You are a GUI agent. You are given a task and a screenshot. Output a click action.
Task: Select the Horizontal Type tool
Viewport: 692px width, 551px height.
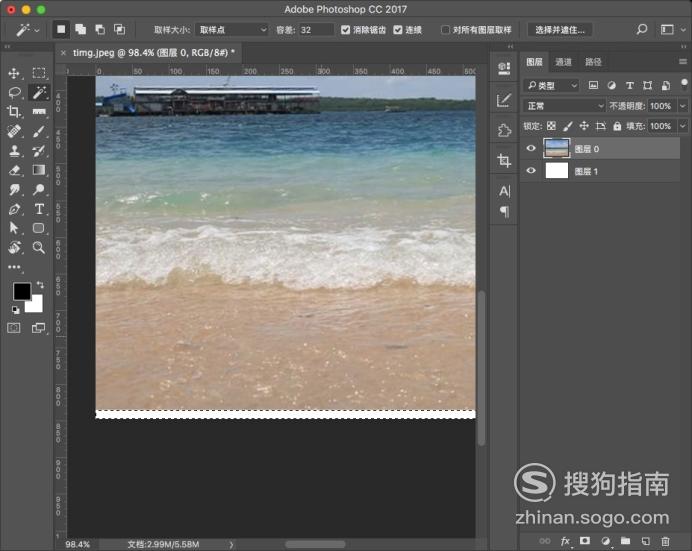pos(39,209)
